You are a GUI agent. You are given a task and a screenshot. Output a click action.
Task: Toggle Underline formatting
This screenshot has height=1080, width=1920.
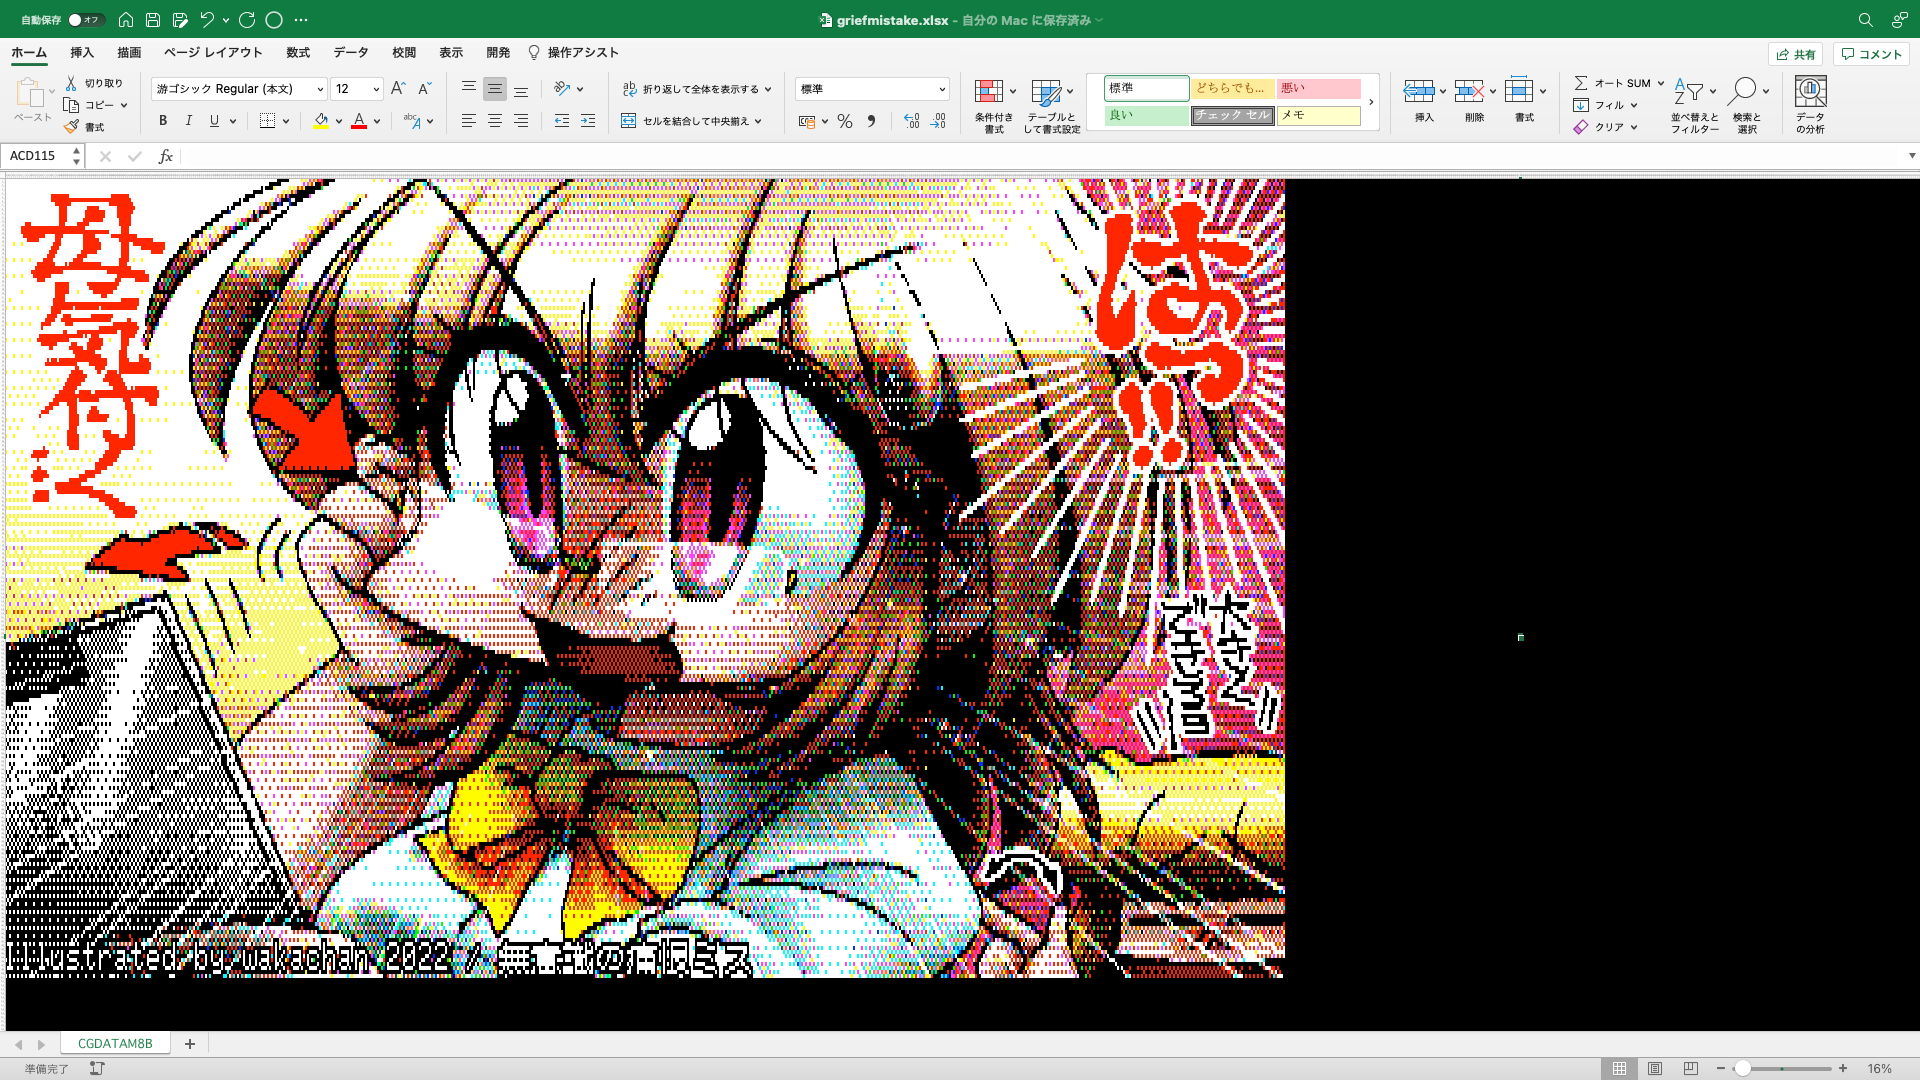click(x=214, y=121)
